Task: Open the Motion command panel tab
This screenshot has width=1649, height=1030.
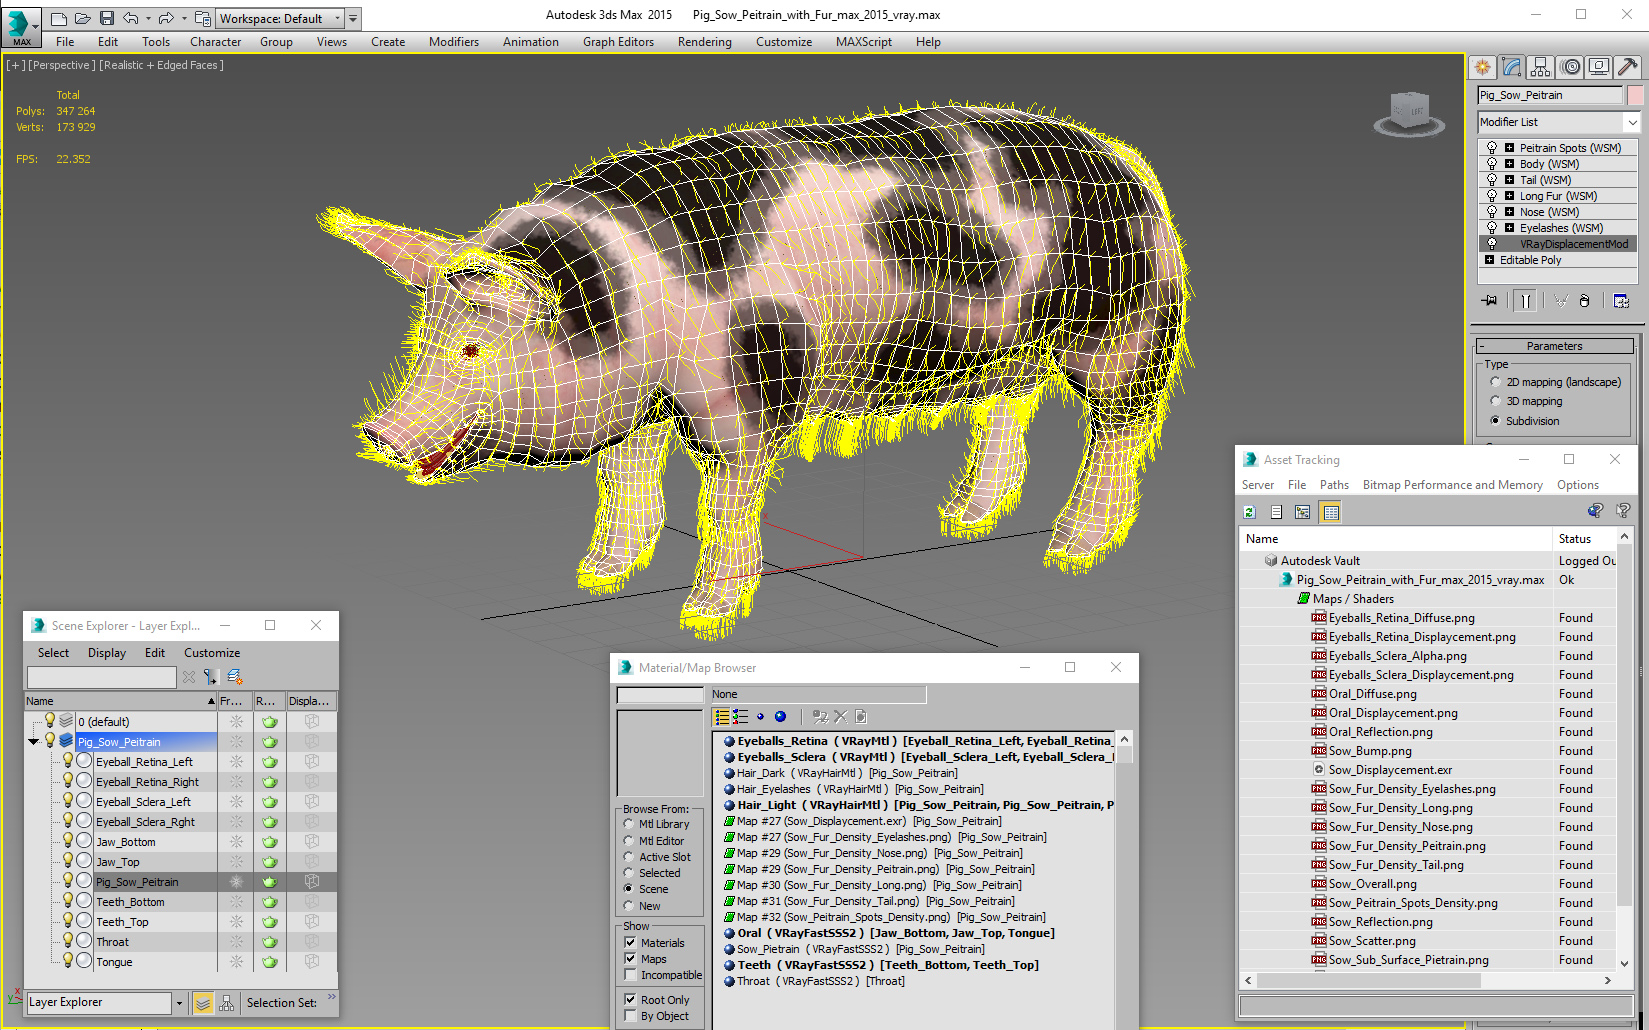Action: (x=1570, y=67)
